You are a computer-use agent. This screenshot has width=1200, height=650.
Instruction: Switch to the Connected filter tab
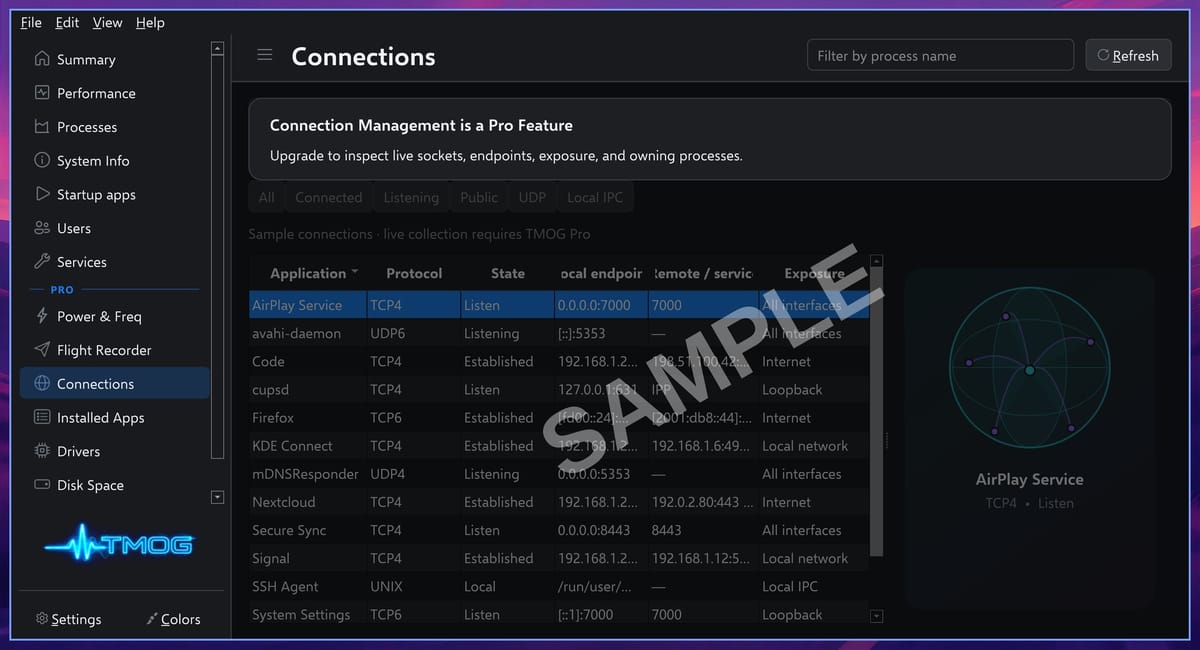coord(329,198)
